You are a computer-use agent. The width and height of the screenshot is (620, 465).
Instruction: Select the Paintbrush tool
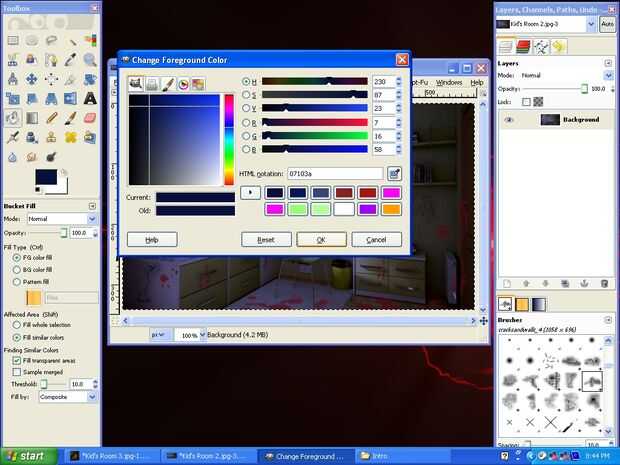click(71, 117)
